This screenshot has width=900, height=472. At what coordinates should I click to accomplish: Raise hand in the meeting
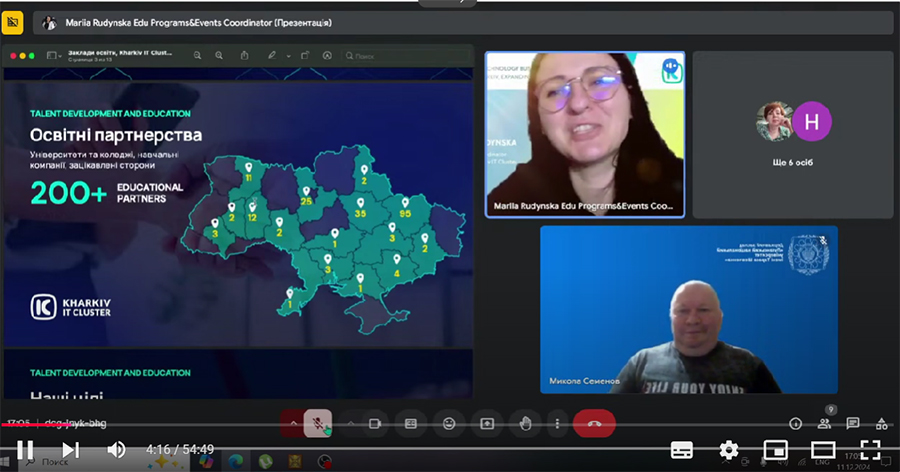[525, 424]
